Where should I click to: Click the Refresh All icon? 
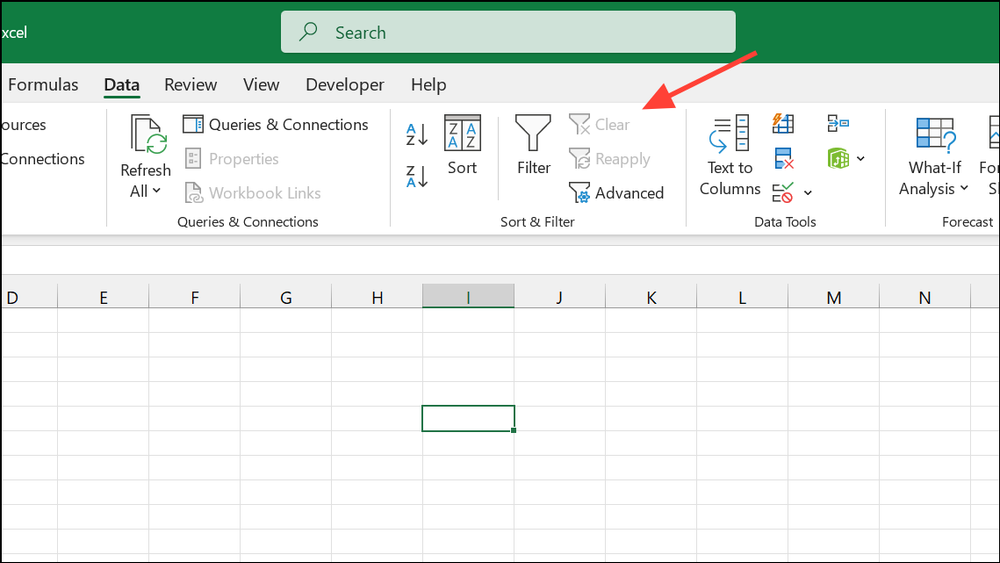148,135
